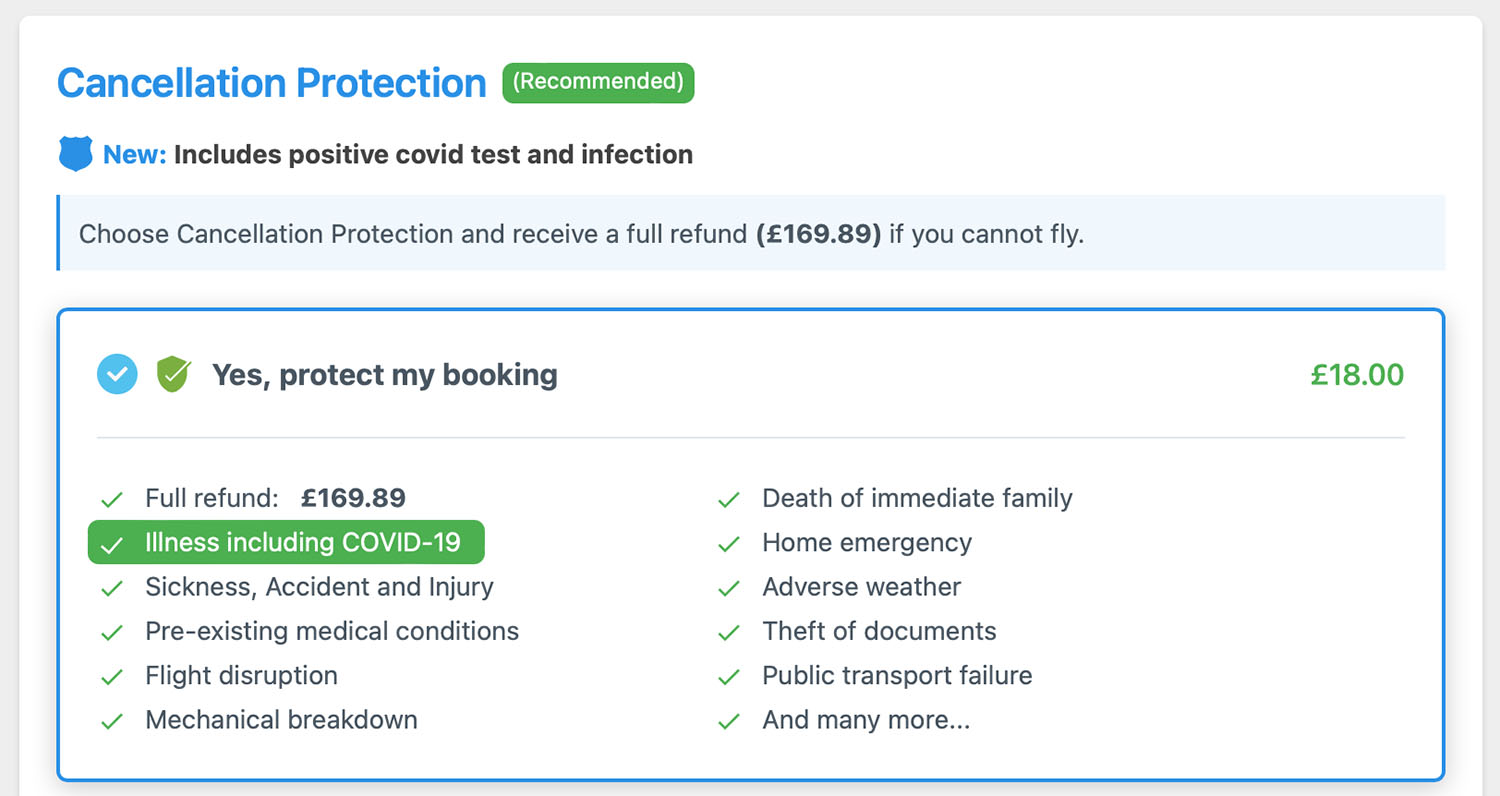Click the checkmark beside Death of immediate family
Image resolution: width=1500 pixels, height=796 pixels.
pos(729,499)
